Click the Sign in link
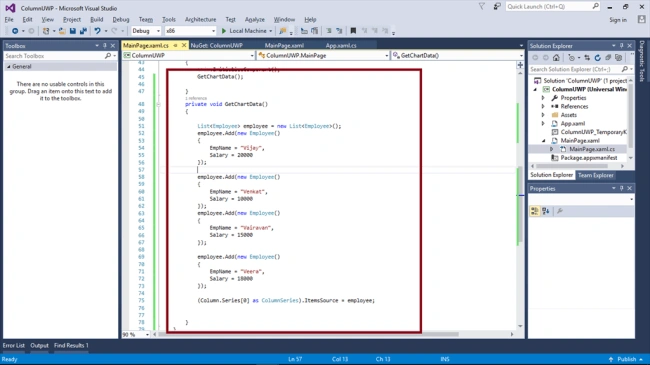The width and height of the screenshot is (650, 365). tap(618, 19)
